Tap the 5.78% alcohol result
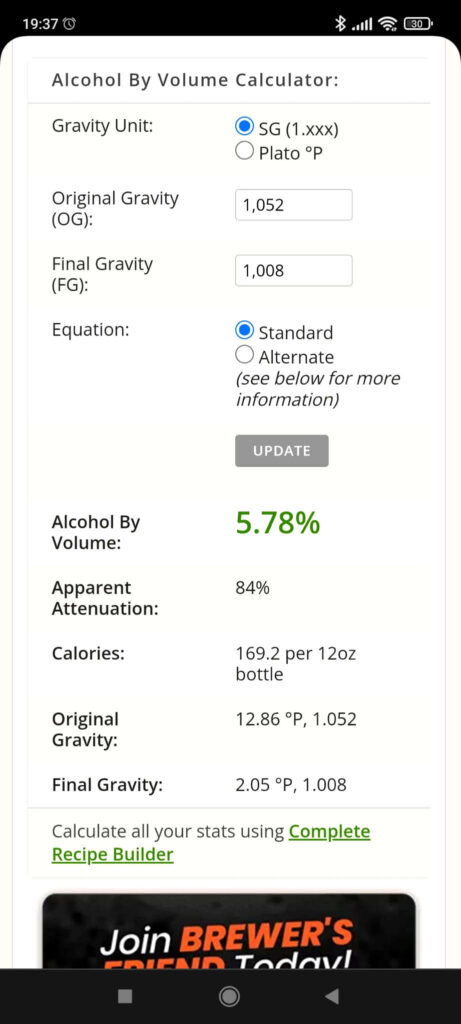The width and height of the screenshot is (461, 1024). tap(278, 522)
